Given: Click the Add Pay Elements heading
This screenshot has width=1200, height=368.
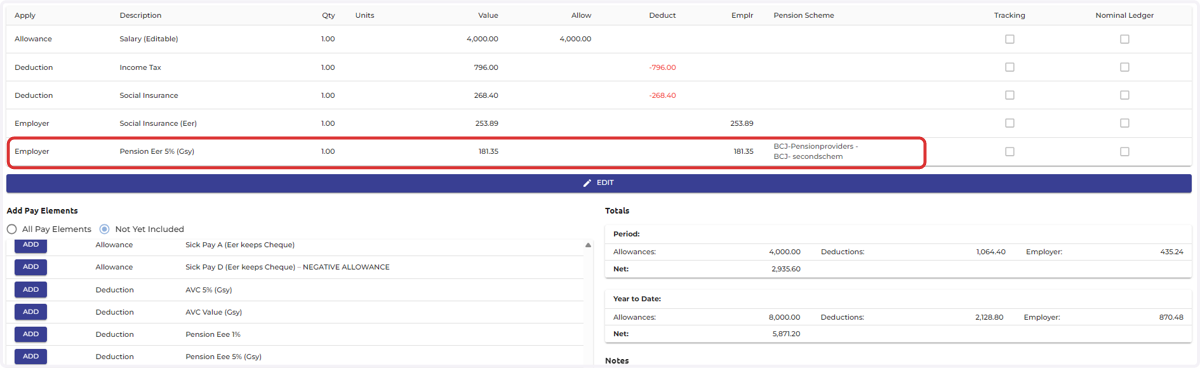Looking at the screenshot, I should click(x=42, y=211).
